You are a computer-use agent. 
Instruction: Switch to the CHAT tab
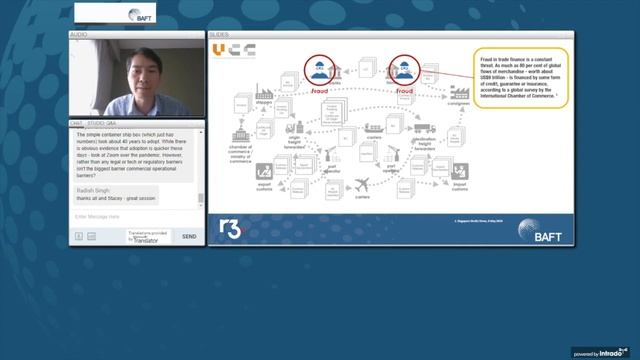coord(76,123)
